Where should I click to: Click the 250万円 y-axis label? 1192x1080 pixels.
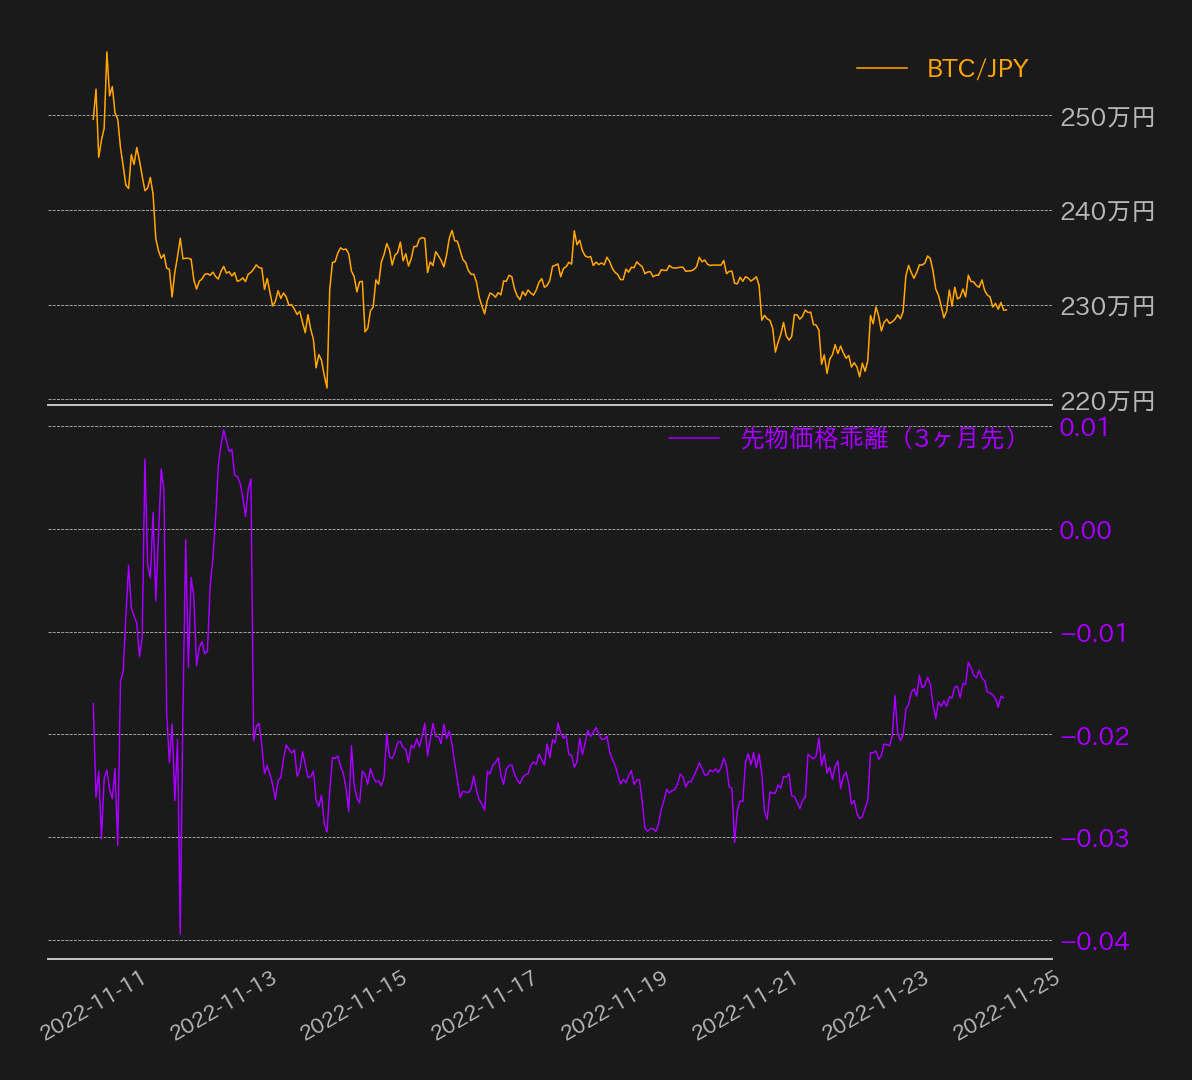point(1107,117)
